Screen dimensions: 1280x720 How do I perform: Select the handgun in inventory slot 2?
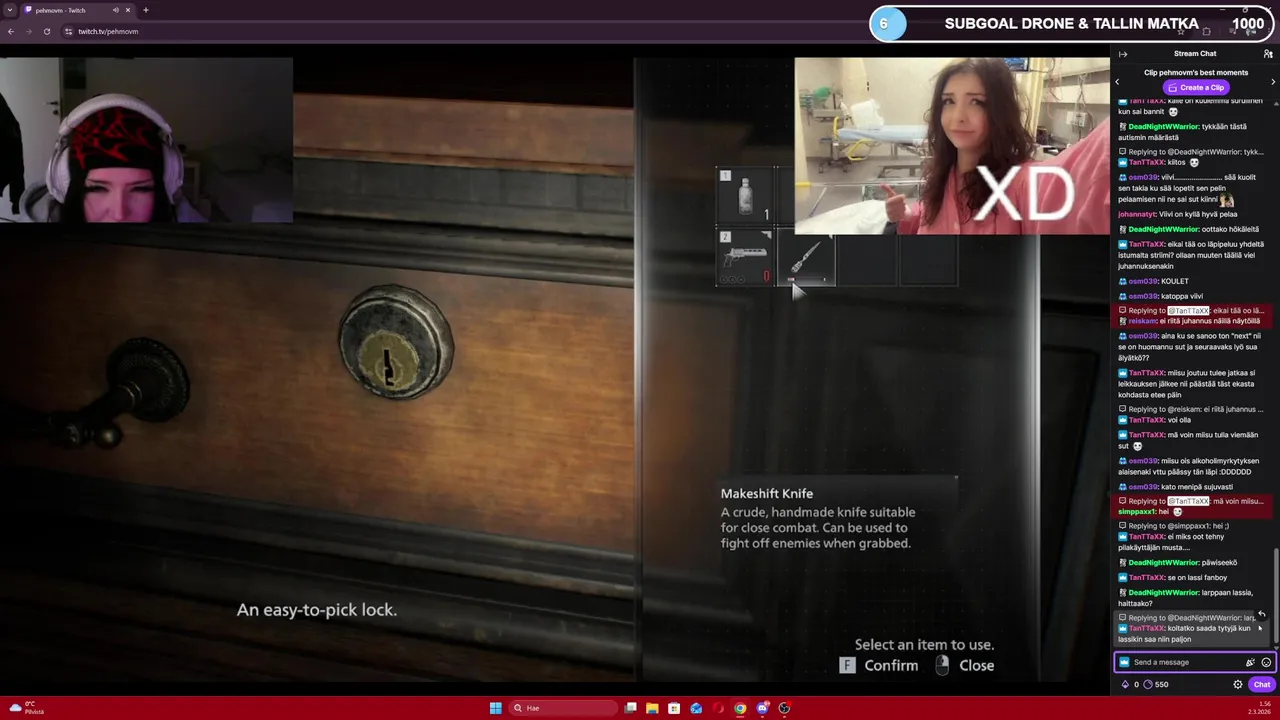(745, 258)
